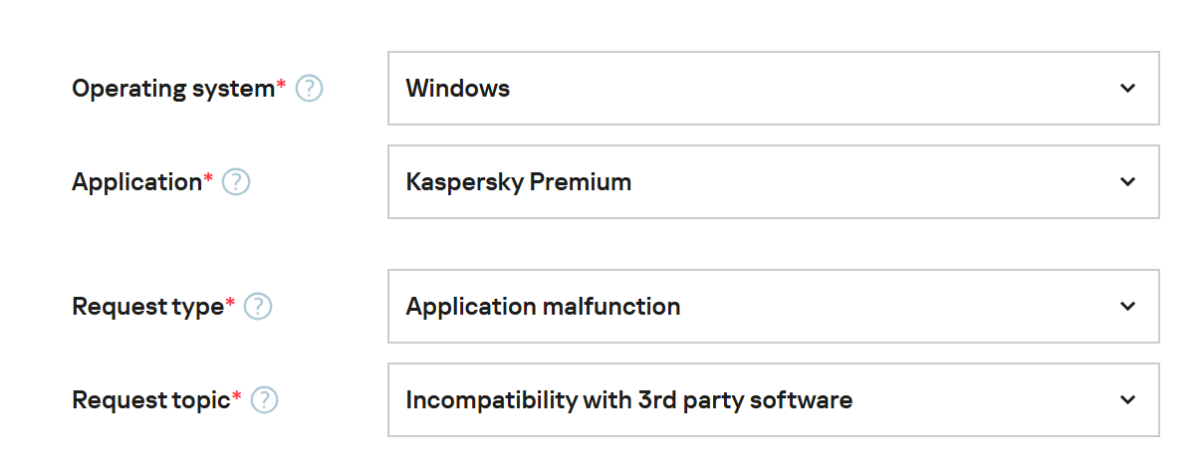Select the "Application malfunction" value text
Screen dimensions: 1200x476
pos(543,306)
